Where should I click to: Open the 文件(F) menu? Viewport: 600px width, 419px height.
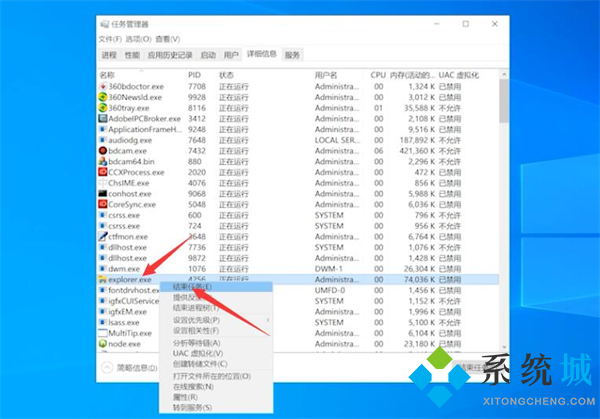tap(110, 39)
